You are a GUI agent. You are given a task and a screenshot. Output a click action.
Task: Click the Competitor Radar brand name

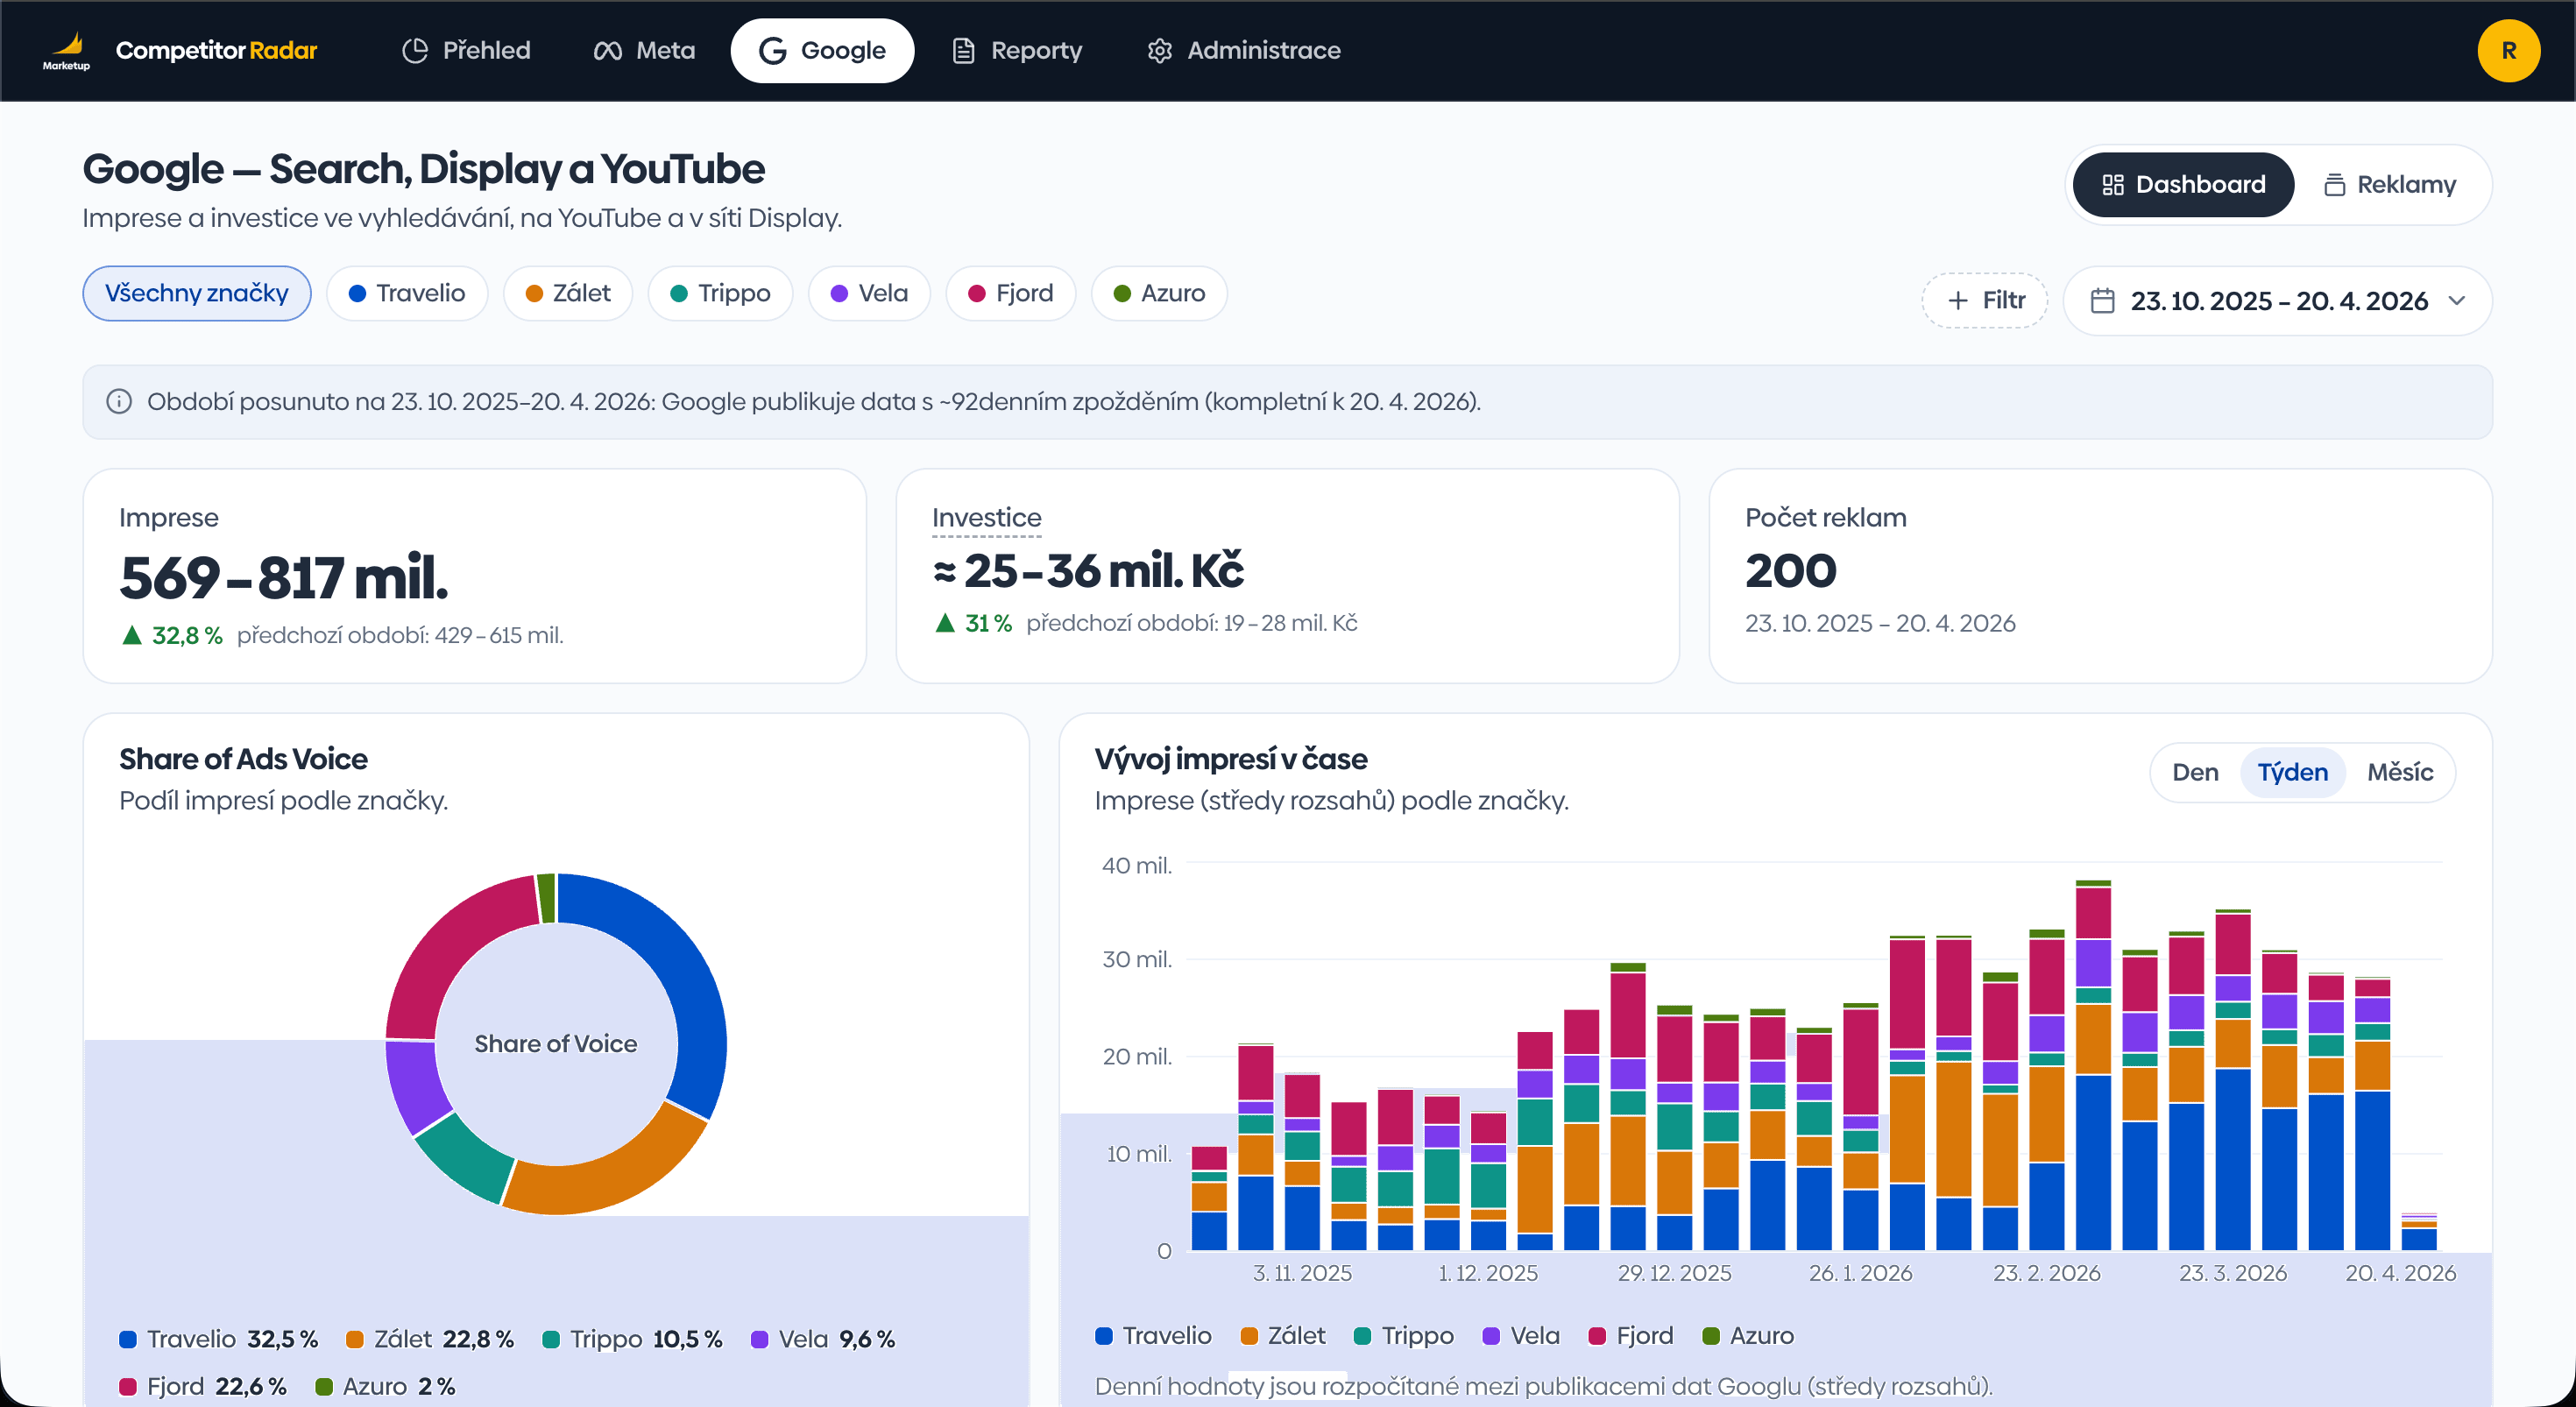(x=216, y=50)
